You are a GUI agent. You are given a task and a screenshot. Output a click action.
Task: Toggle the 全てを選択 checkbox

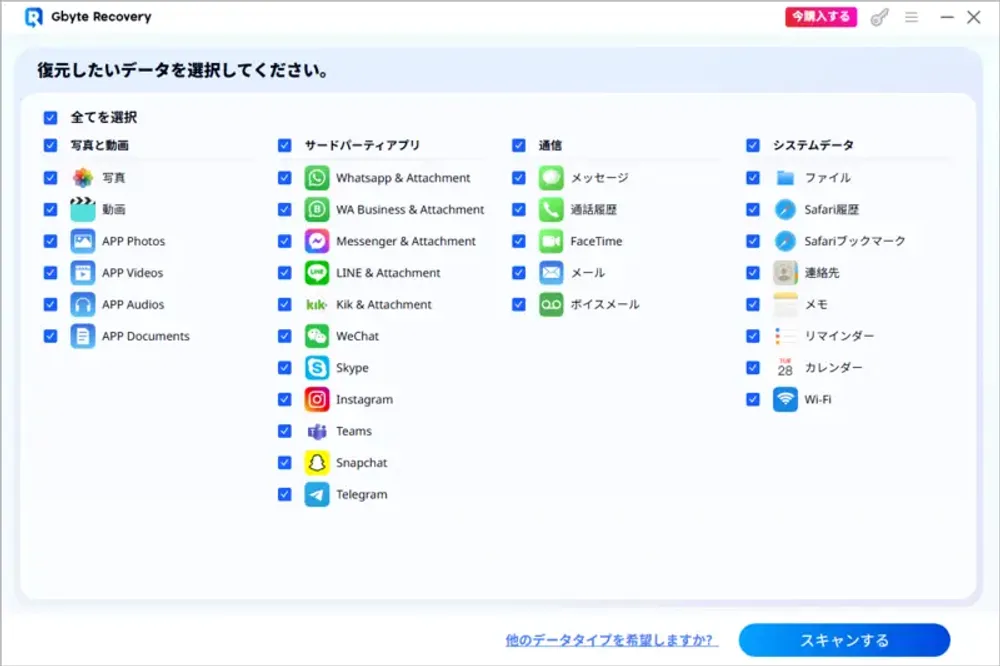tap(51, 117)
